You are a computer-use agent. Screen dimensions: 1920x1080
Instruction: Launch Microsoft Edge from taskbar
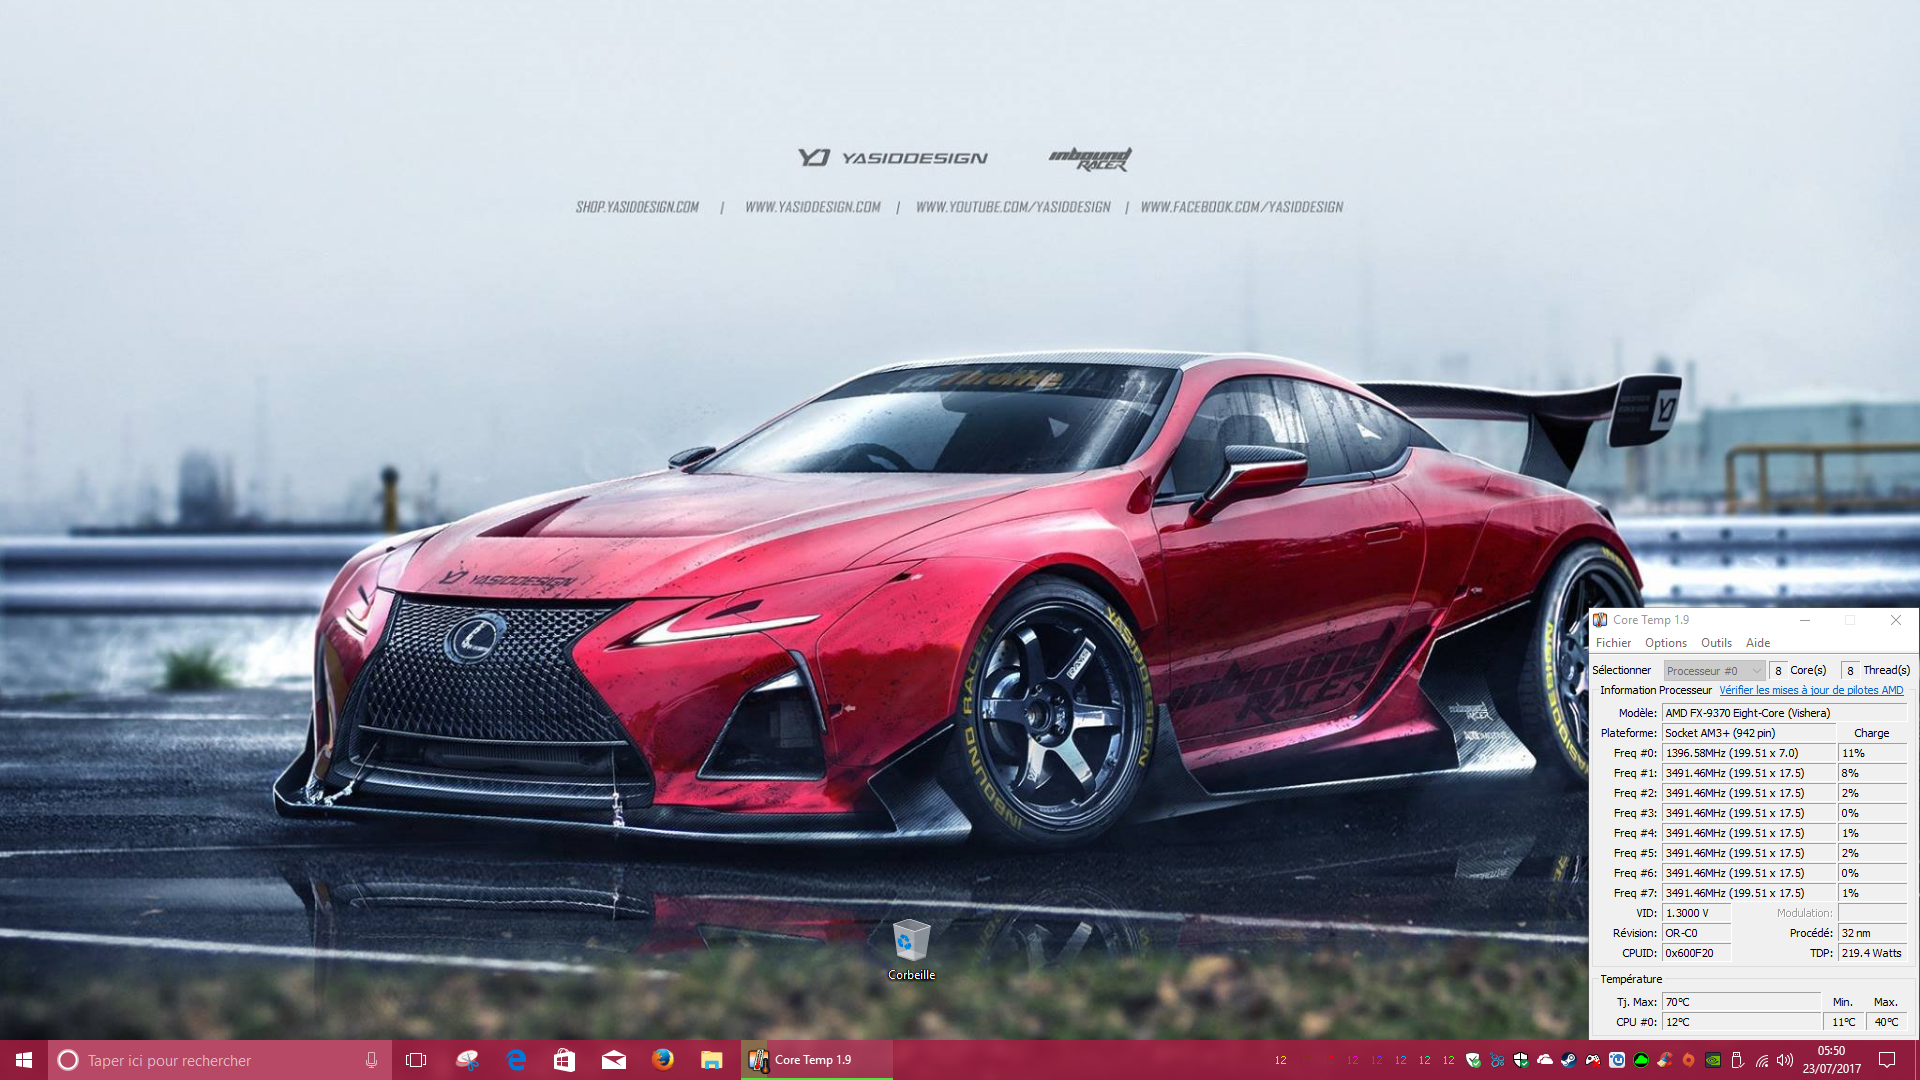pos(516,1060)
